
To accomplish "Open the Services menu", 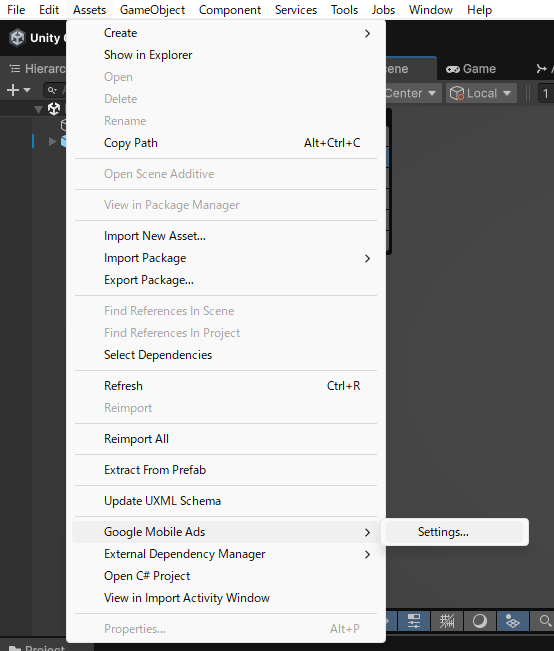I will click(x=296, y=10).
